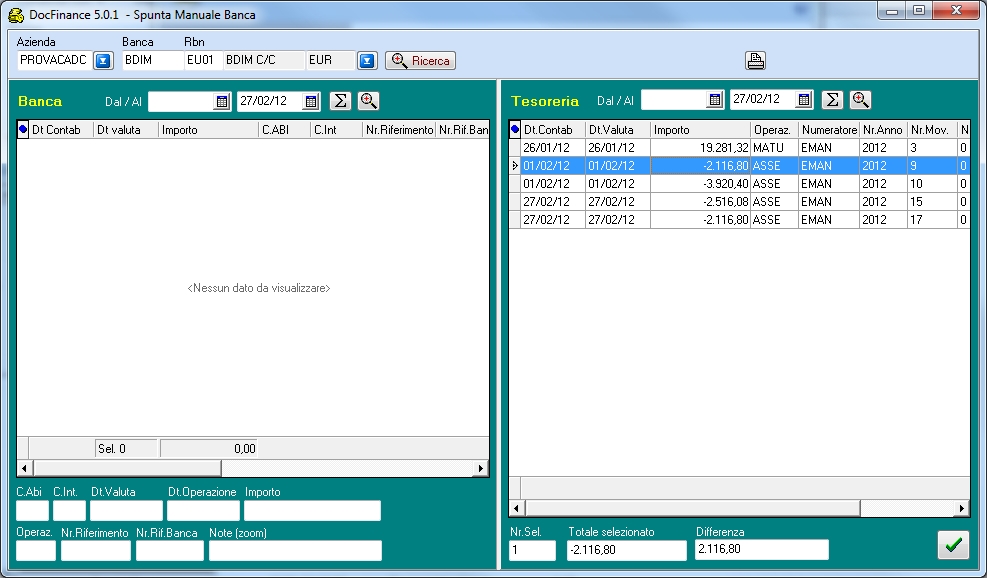Screen dimensions: 987x578
Task: Click the sum icon in Banca panel
Action: click(x=341, y=101)
